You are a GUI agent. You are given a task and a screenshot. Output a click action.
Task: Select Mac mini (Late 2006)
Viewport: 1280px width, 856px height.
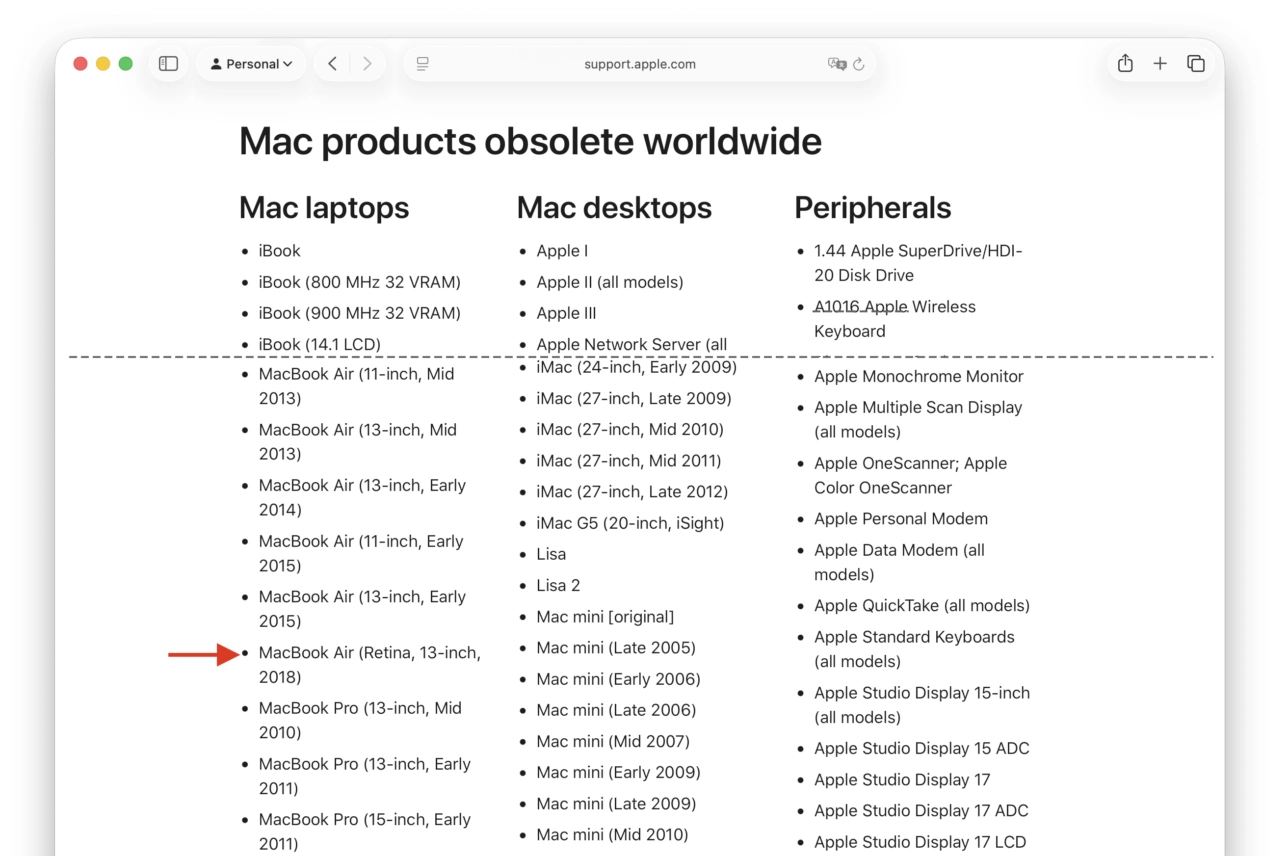(x=616, y=710)
